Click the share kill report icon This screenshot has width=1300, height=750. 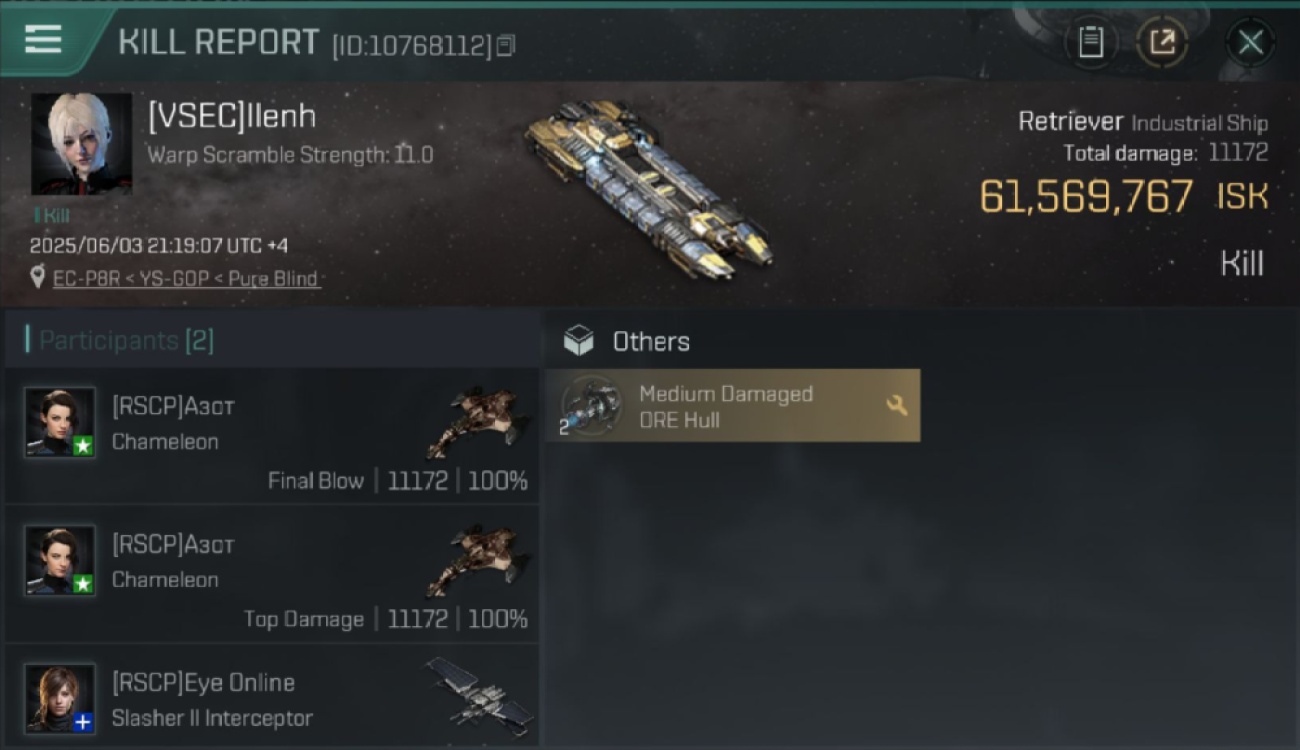click(1162, 42)
